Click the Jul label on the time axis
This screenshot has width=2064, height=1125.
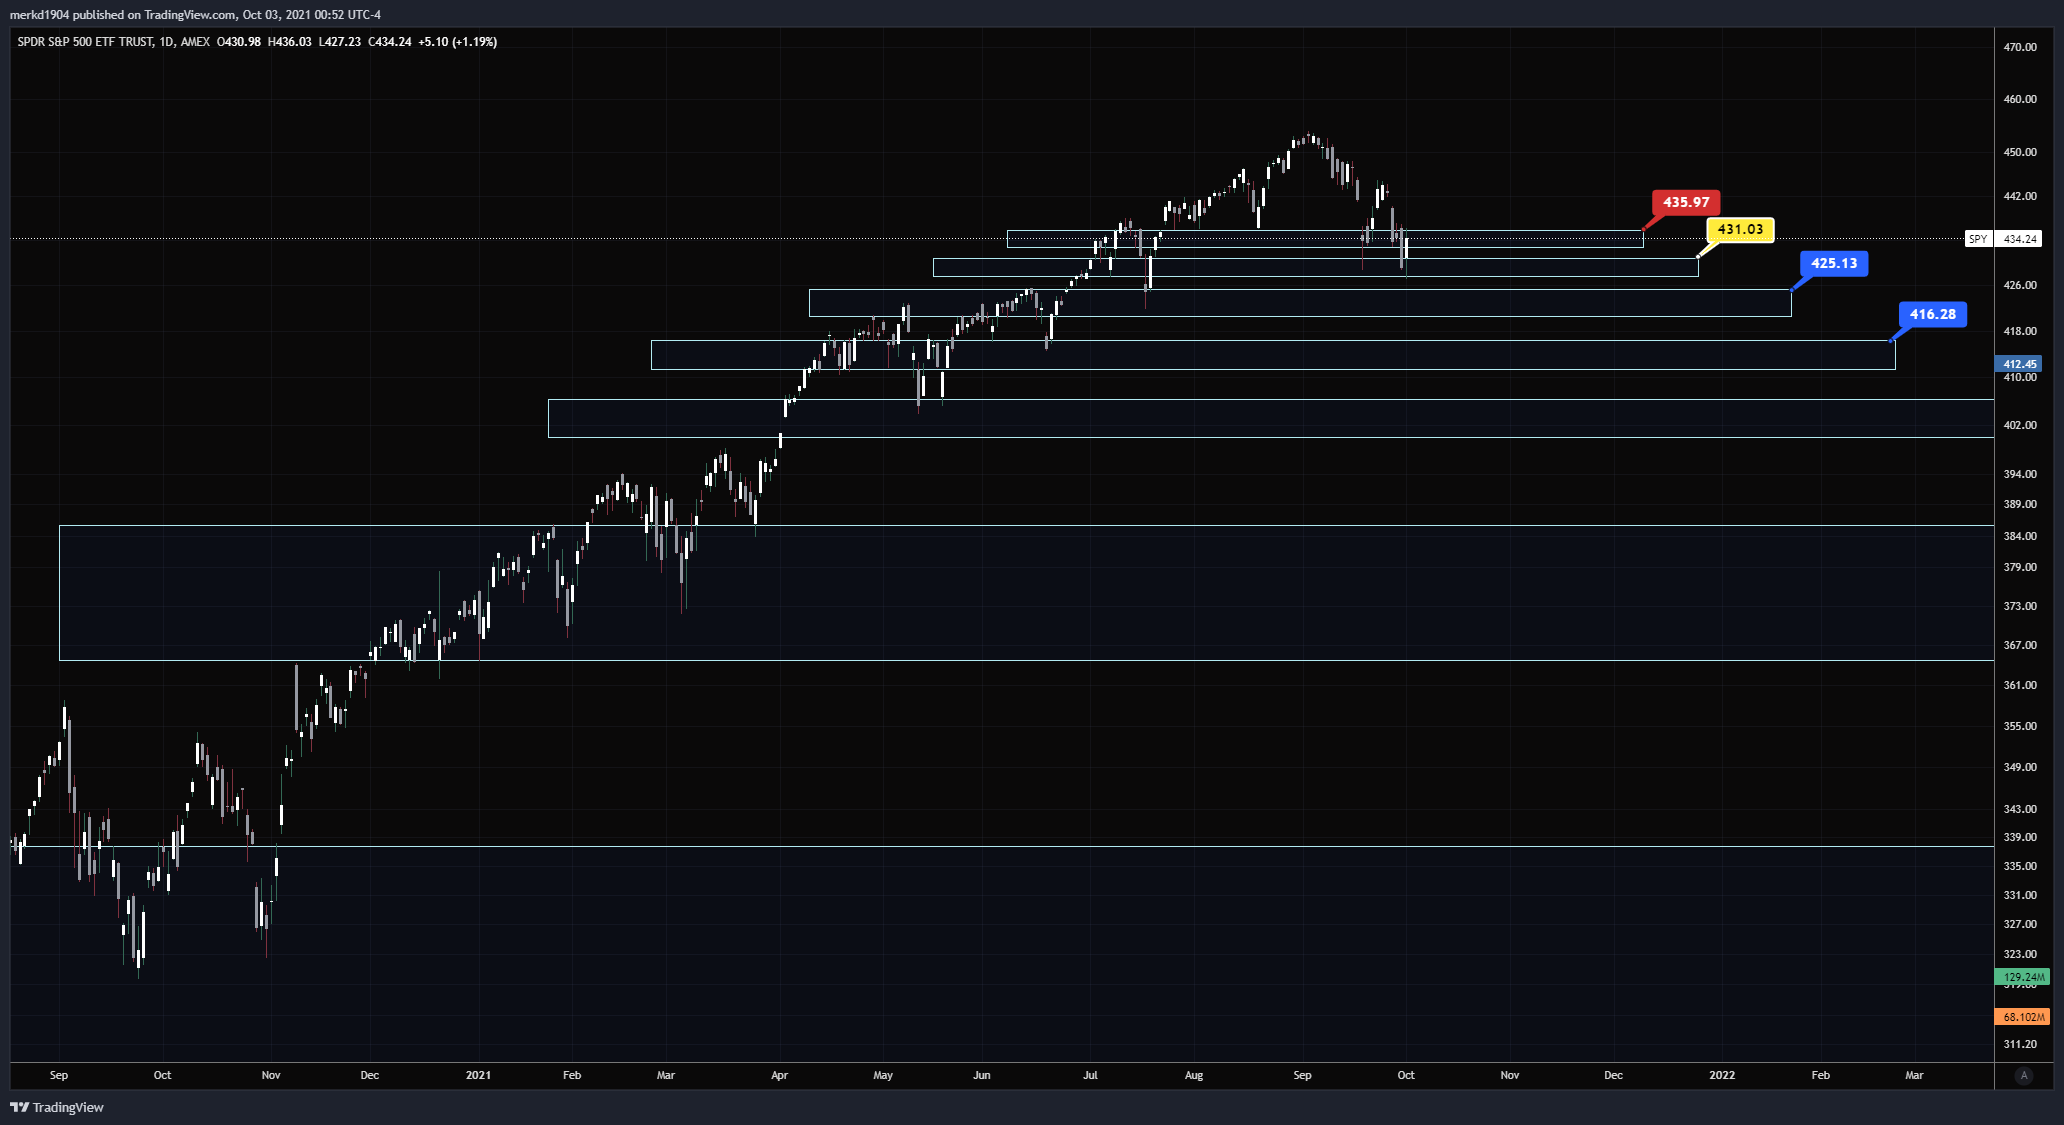[x=1090, y=1075]
